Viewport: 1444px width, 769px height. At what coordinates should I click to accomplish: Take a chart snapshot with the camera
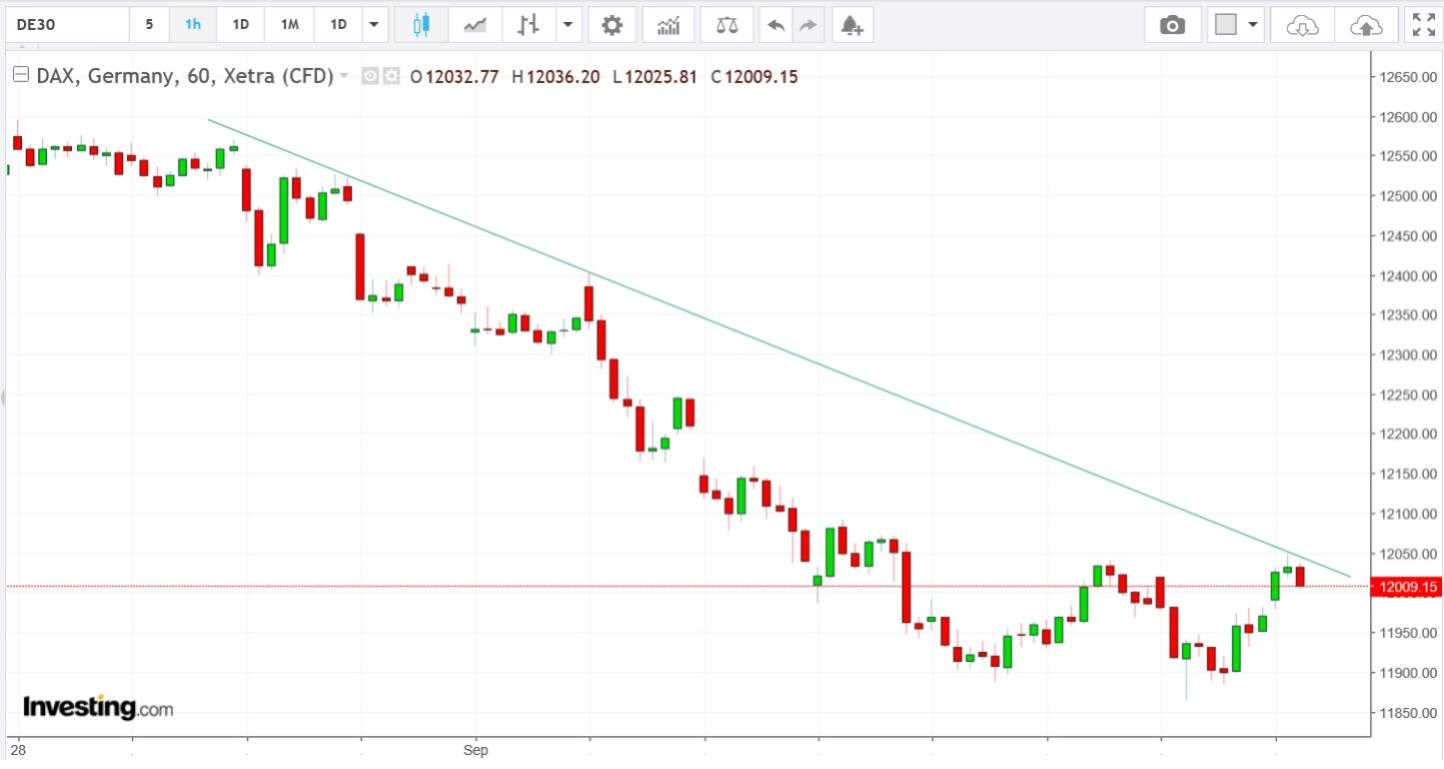pyautogui.click(x=1172, y=24)
